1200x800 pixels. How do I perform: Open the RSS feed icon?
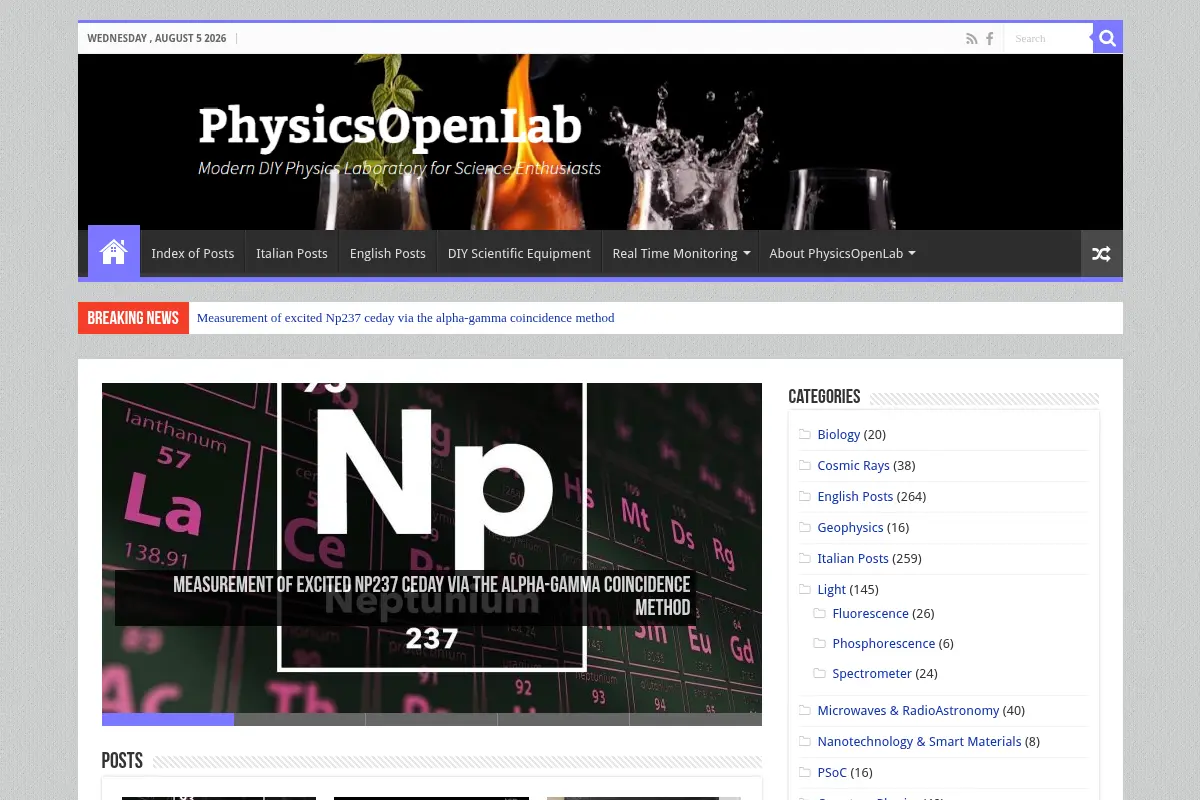pyautogui.click(x=971, y=39)
